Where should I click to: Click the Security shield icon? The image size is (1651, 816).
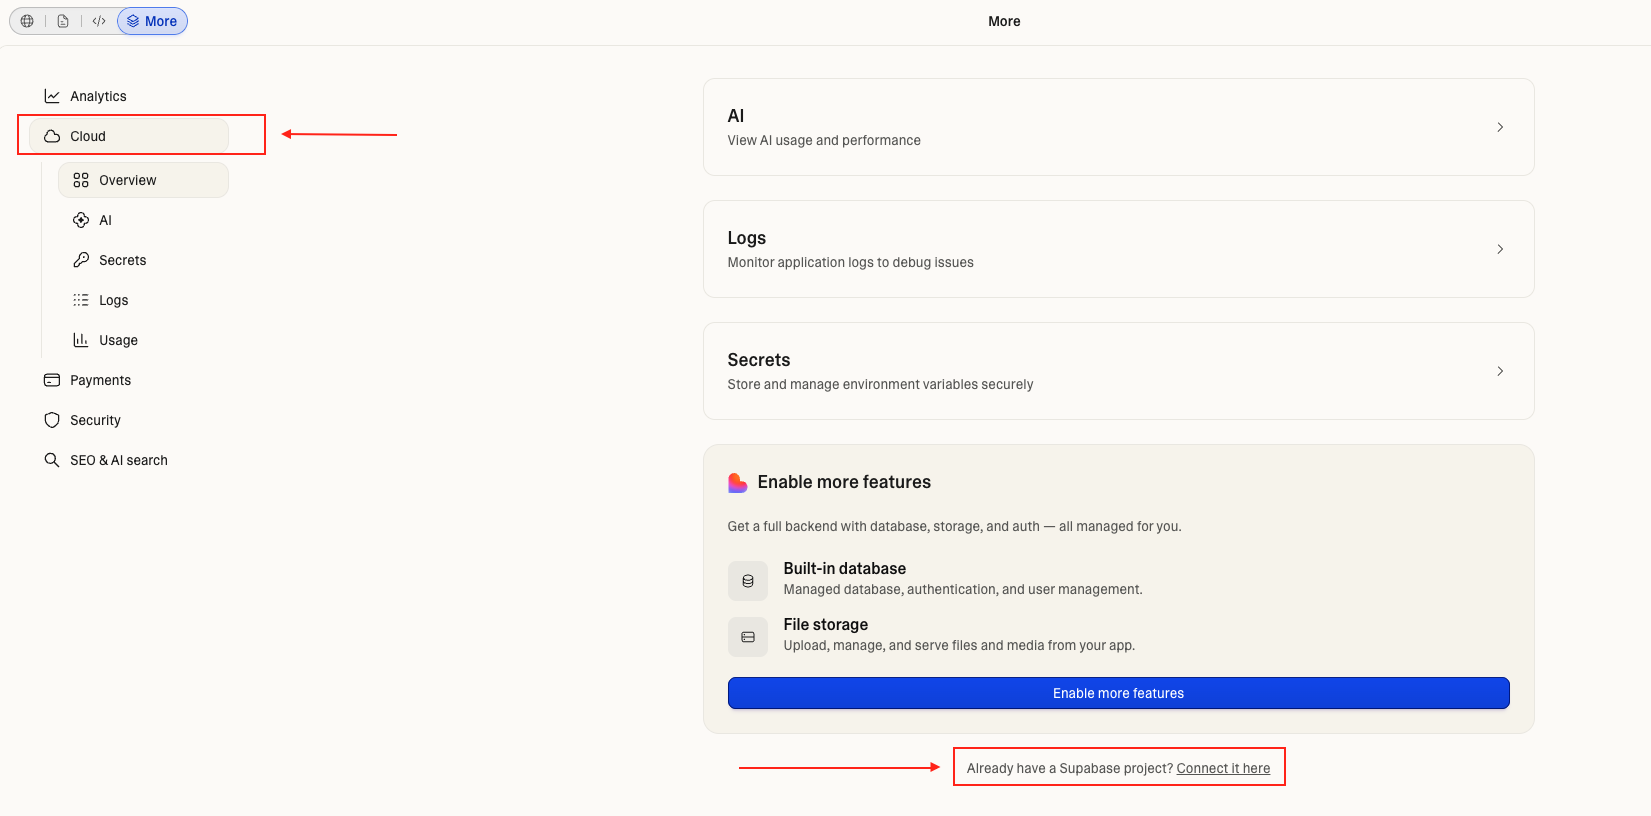52,420
